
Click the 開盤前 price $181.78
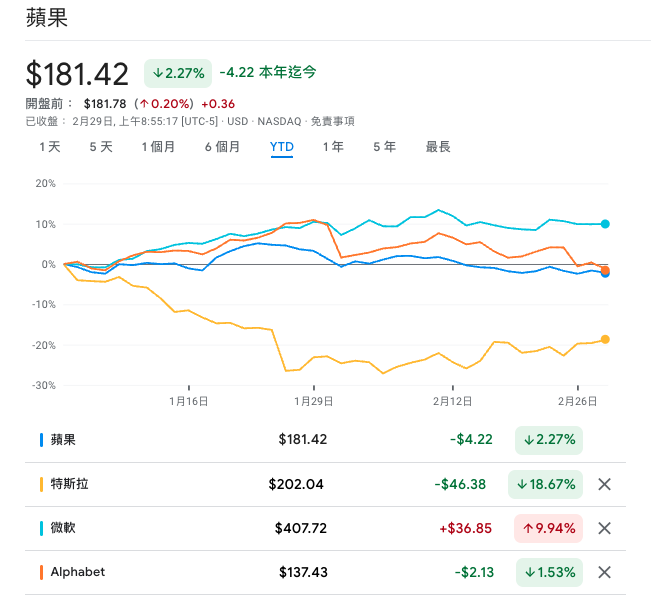pos(105,104)
